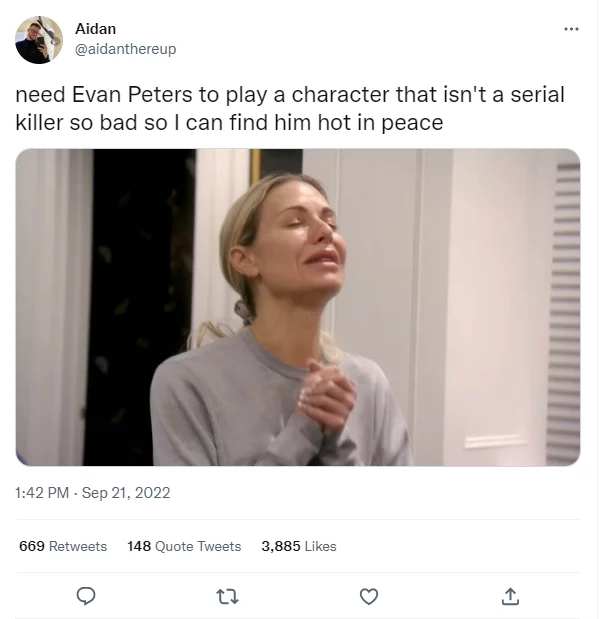View the 669 Retweets list

63,546
